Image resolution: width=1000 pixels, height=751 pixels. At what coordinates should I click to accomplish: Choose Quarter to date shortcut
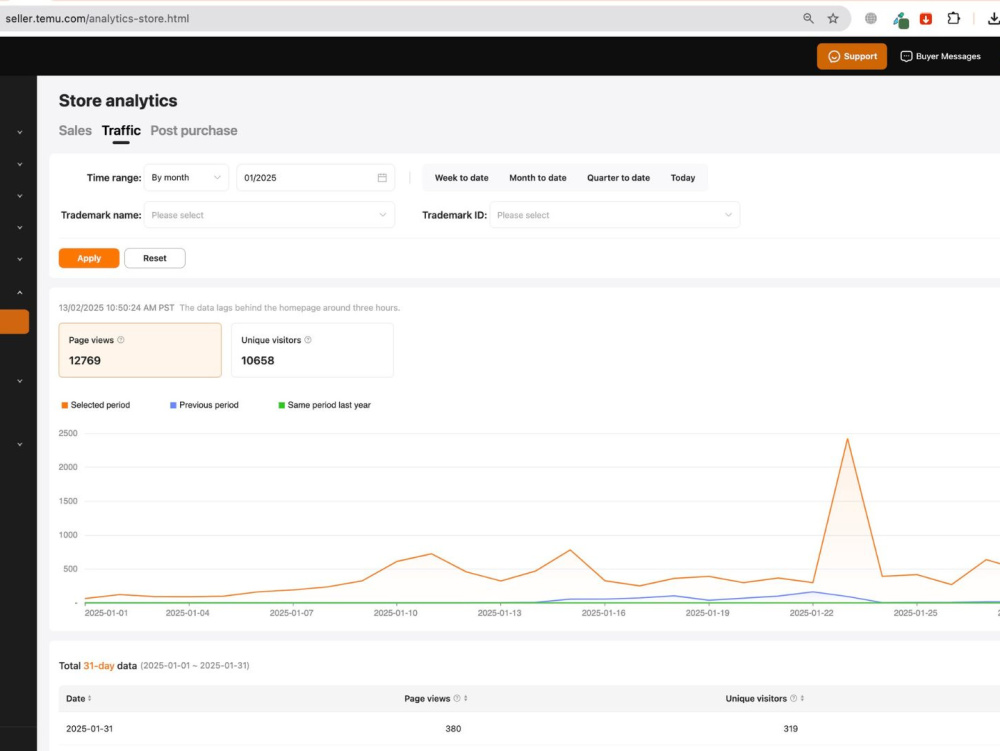click(x=618, y=178)
